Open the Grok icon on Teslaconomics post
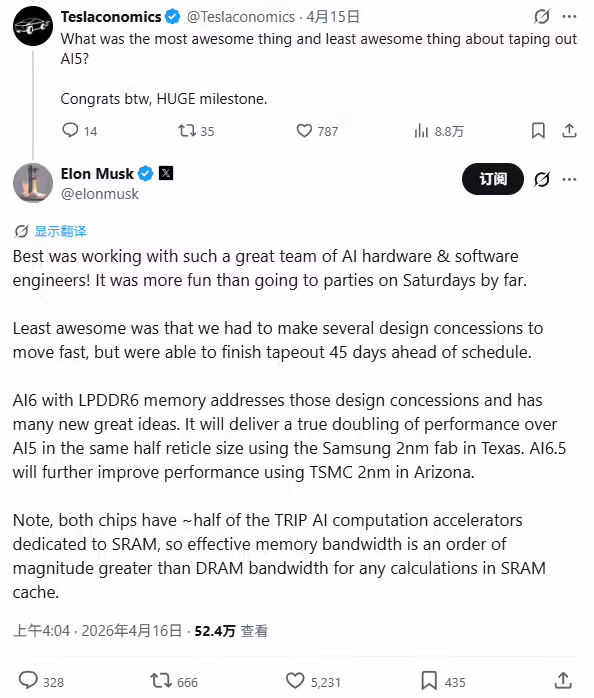 pyautogui.click(x=542, y=16)
